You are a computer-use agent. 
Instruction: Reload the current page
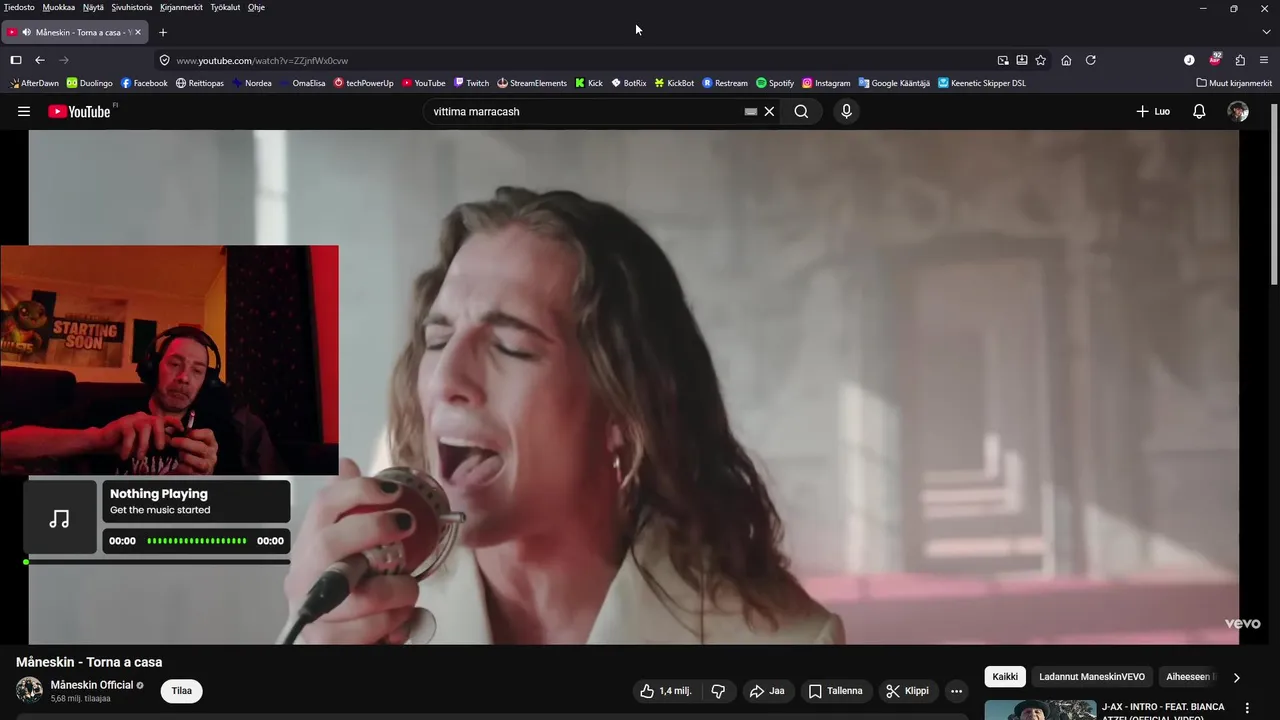click(1091, 60)
